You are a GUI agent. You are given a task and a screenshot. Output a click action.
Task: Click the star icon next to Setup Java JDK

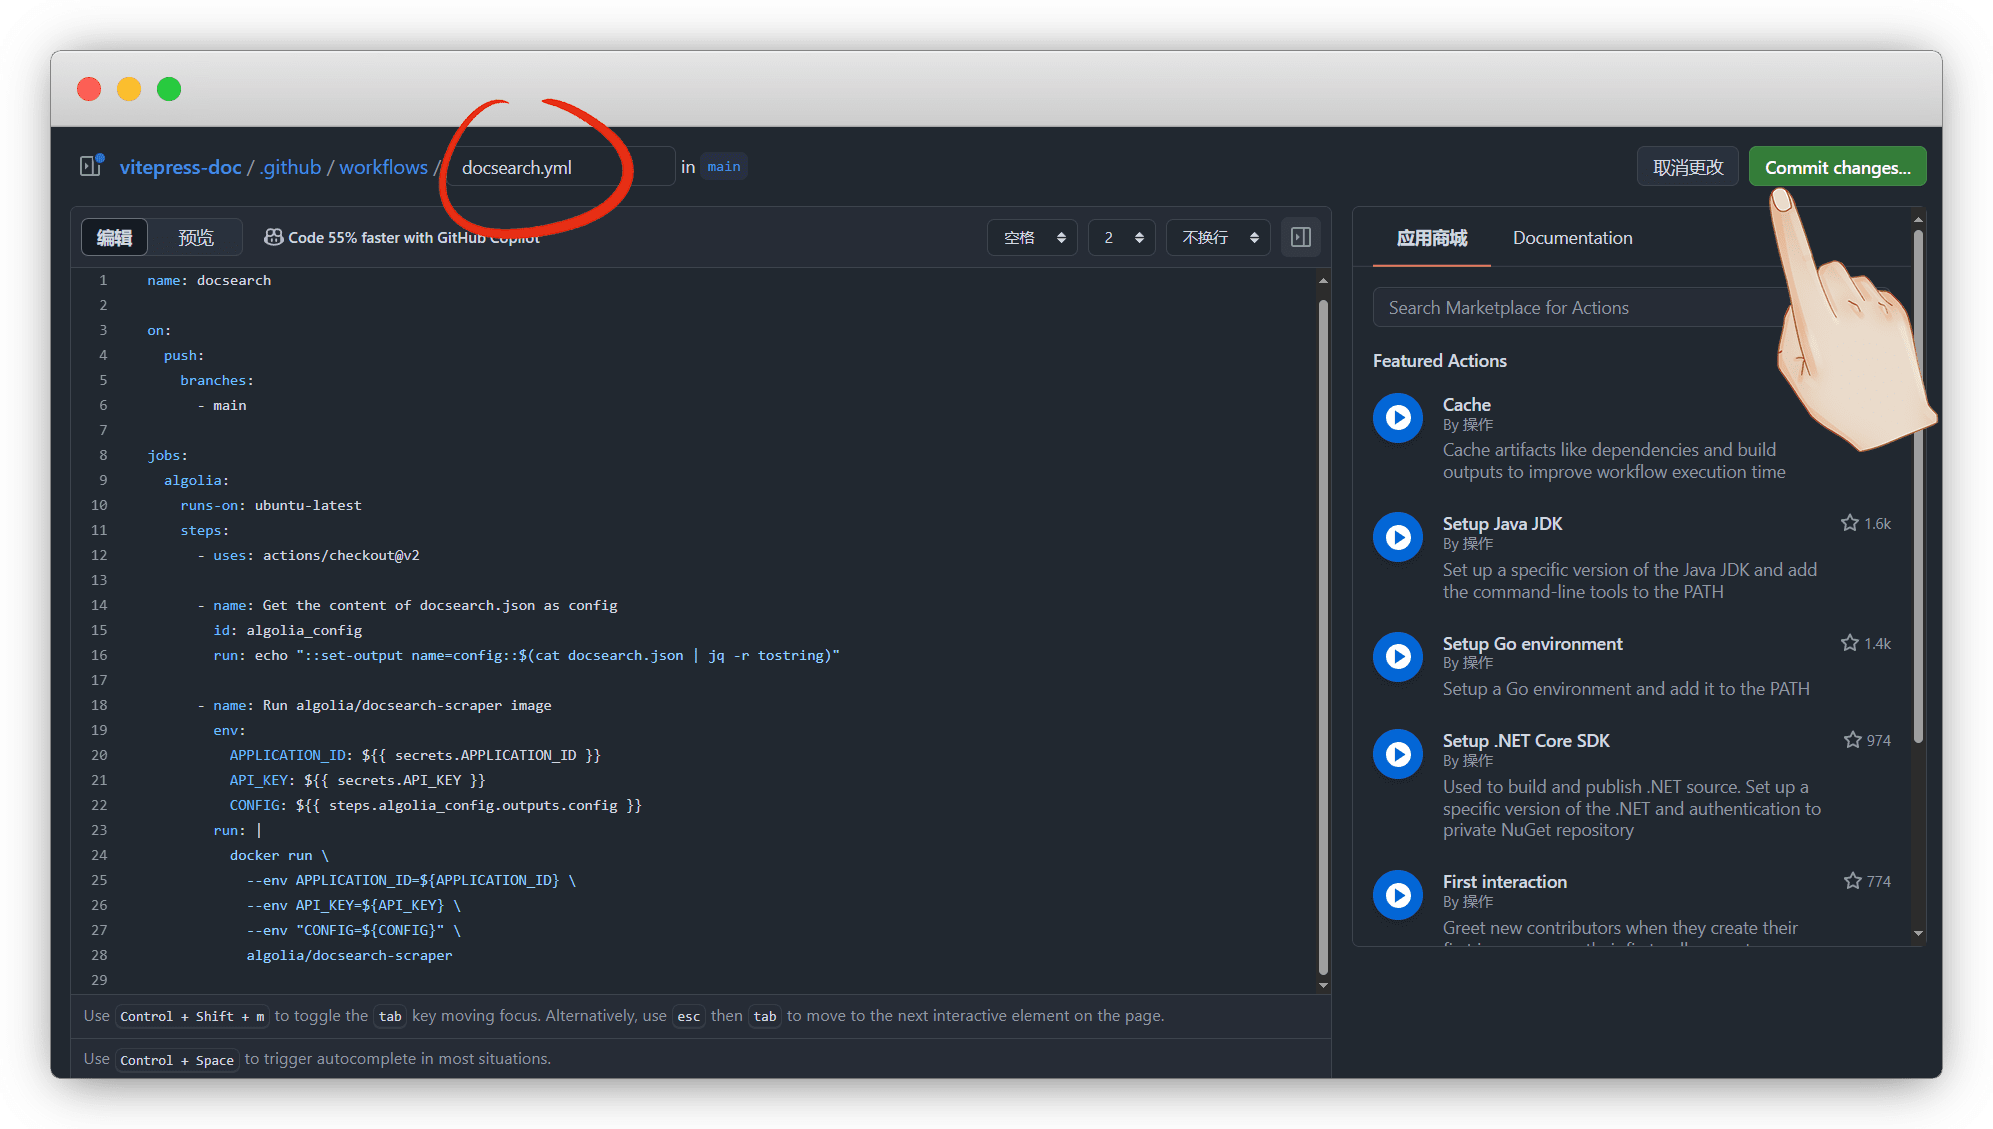point(1849,523)
